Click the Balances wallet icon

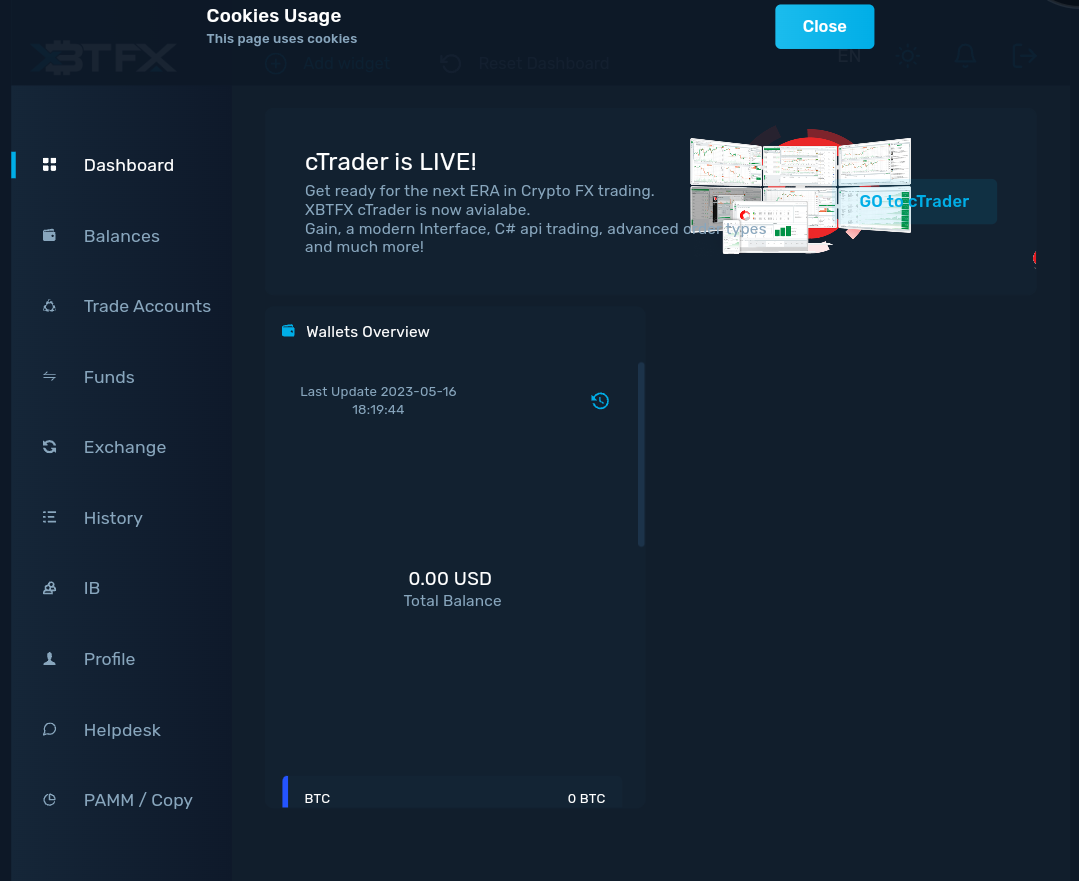tap(50, 235)
